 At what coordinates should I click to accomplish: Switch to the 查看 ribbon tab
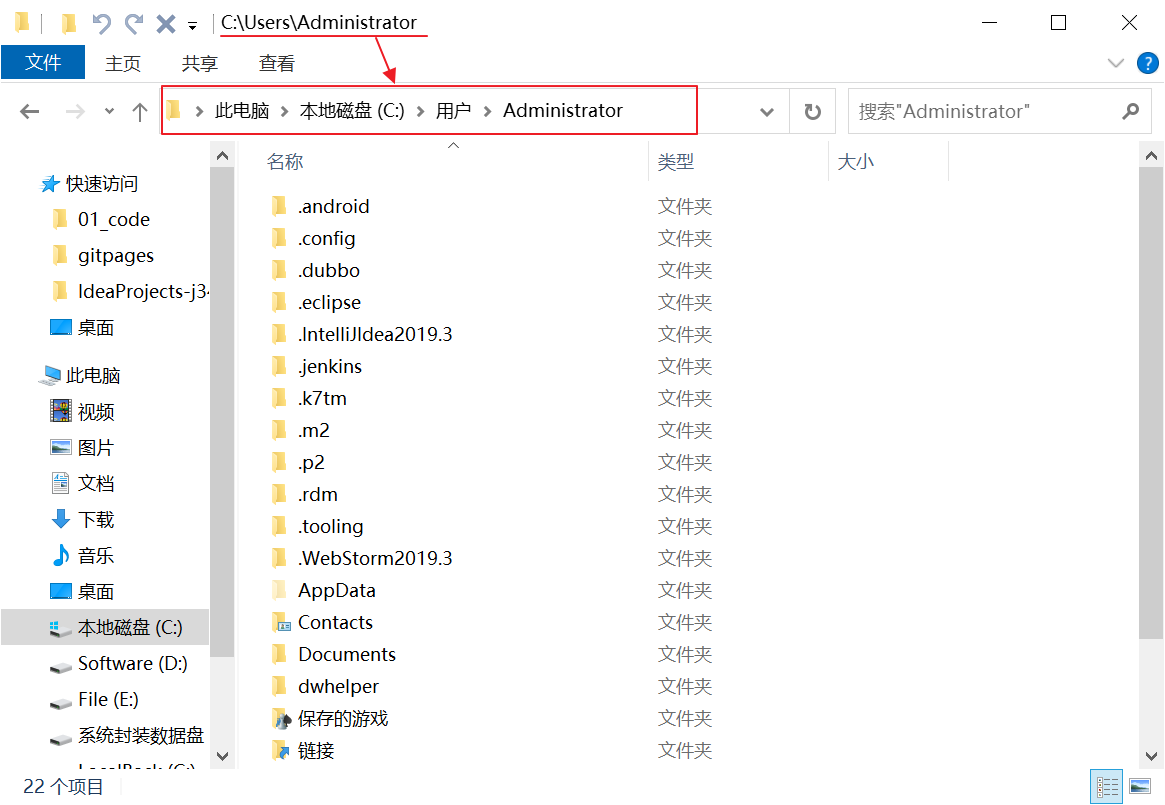tap(277, 63)
